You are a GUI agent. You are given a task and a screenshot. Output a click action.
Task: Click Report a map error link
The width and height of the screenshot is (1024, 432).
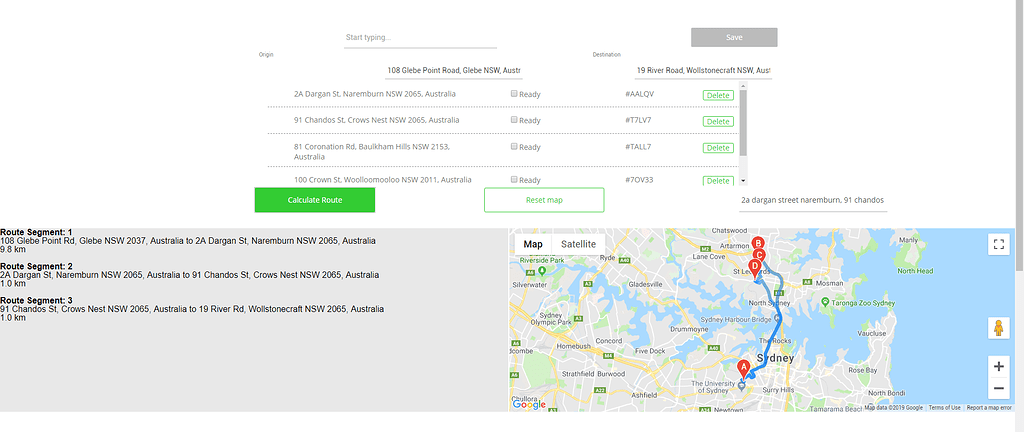coord(989,408)
